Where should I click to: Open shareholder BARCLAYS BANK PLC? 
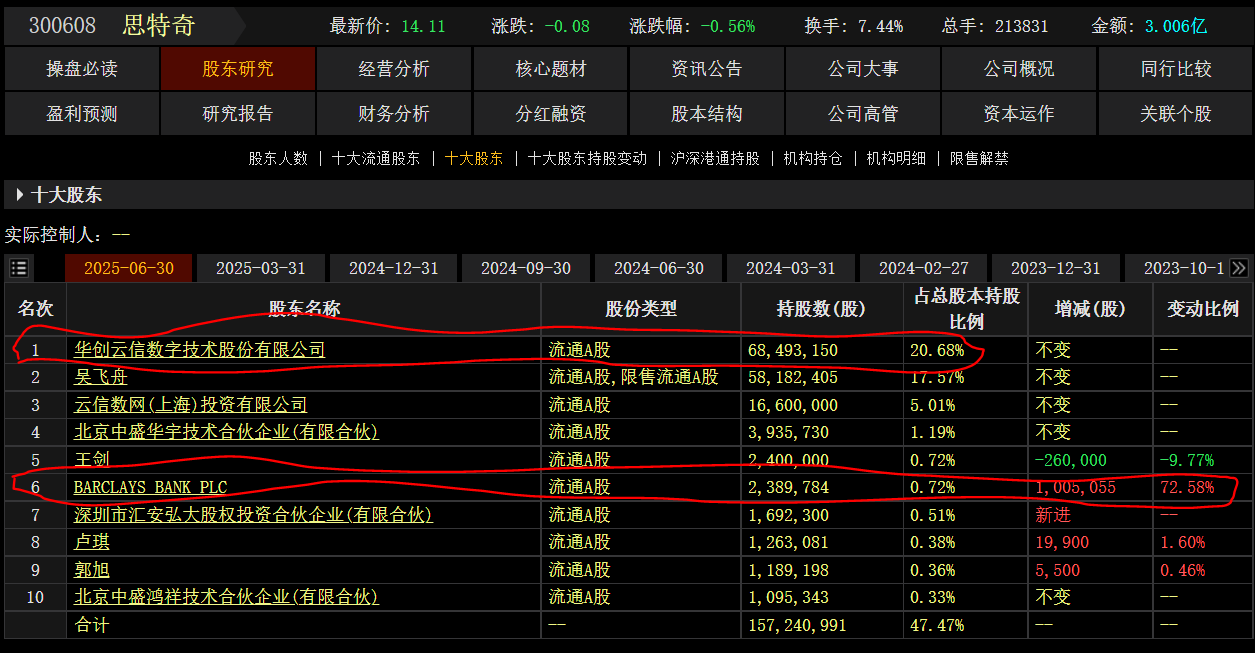point(151,487)
